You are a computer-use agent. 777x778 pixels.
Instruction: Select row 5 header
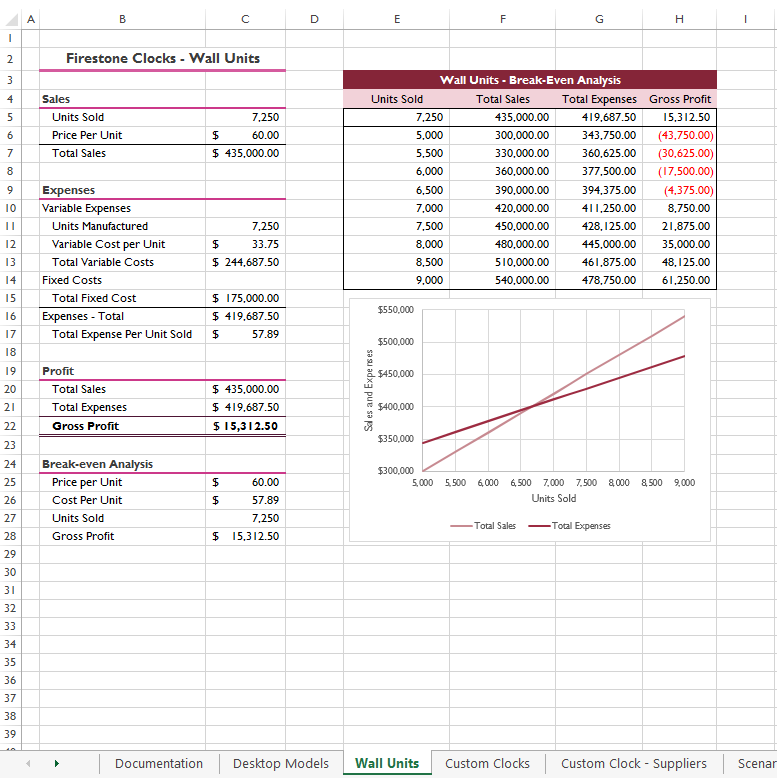click(x=10, y=117)
